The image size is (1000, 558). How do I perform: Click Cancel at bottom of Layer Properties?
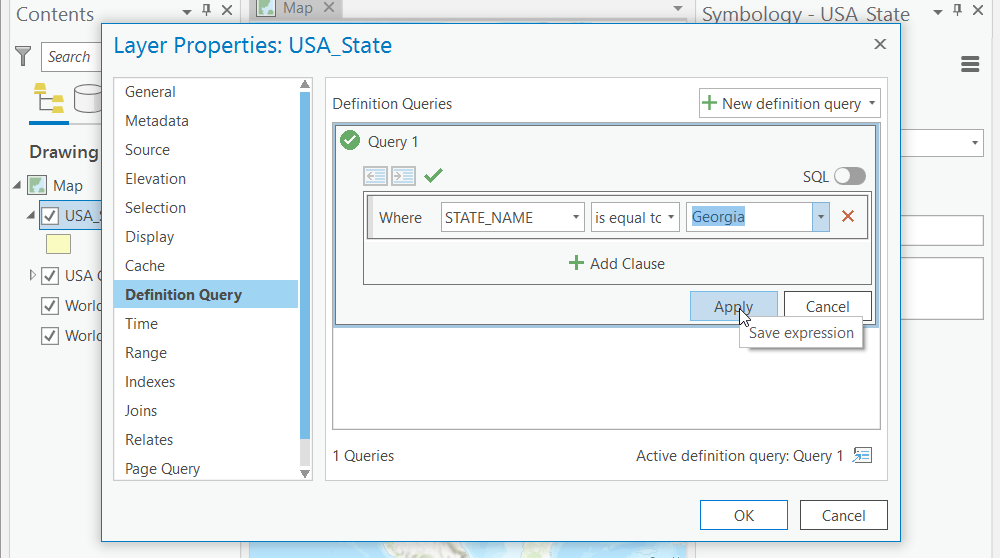coord(843,515)
